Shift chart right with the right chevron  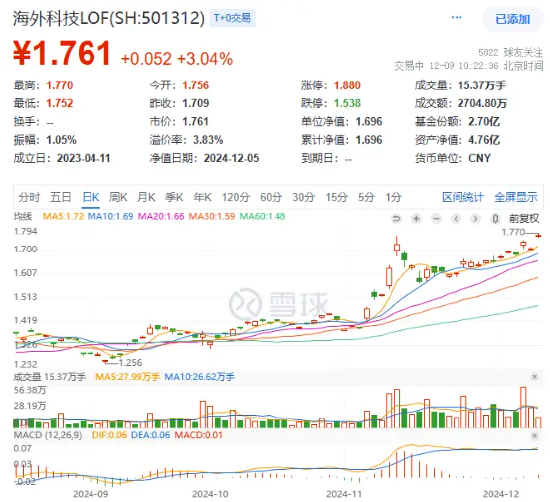[x=475, y=219]
